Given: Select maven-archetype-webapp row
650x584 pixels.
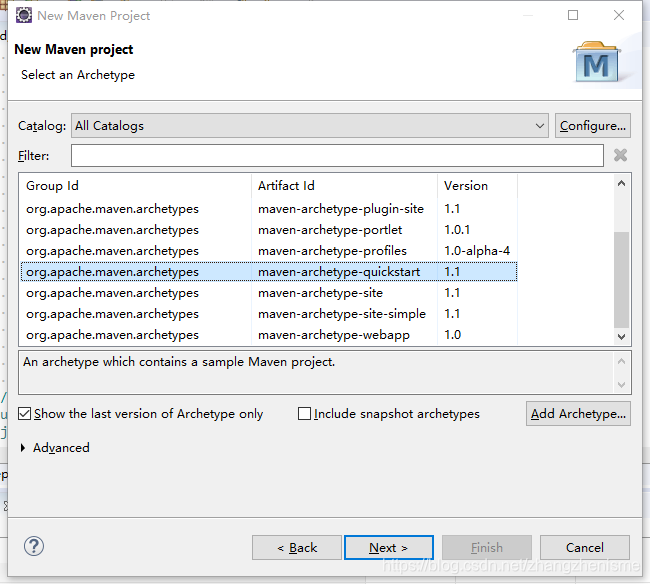Looking at the screenshot, I should point(269,335).
